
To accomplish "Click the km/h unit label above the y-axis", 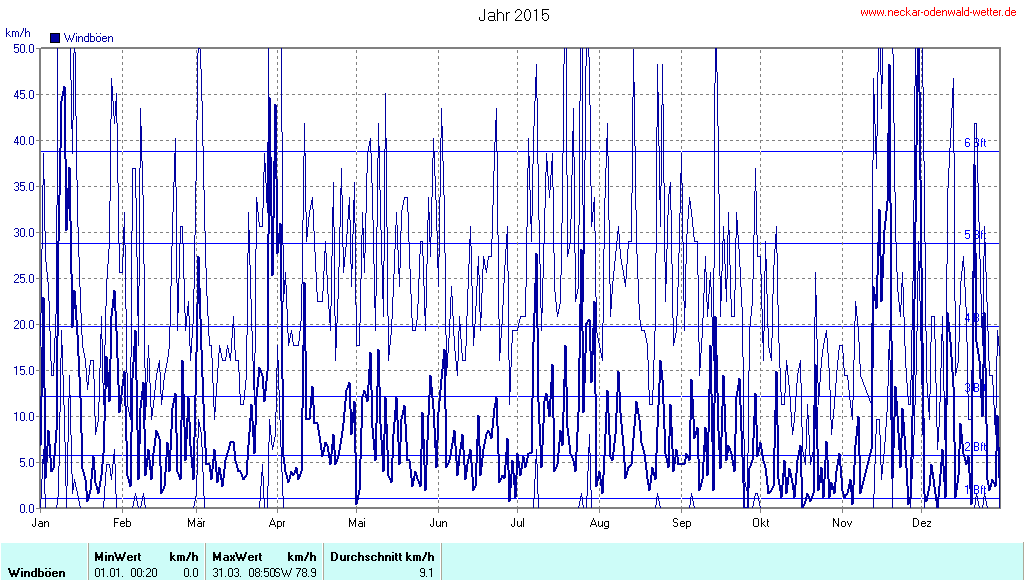I will pos(18,33).
